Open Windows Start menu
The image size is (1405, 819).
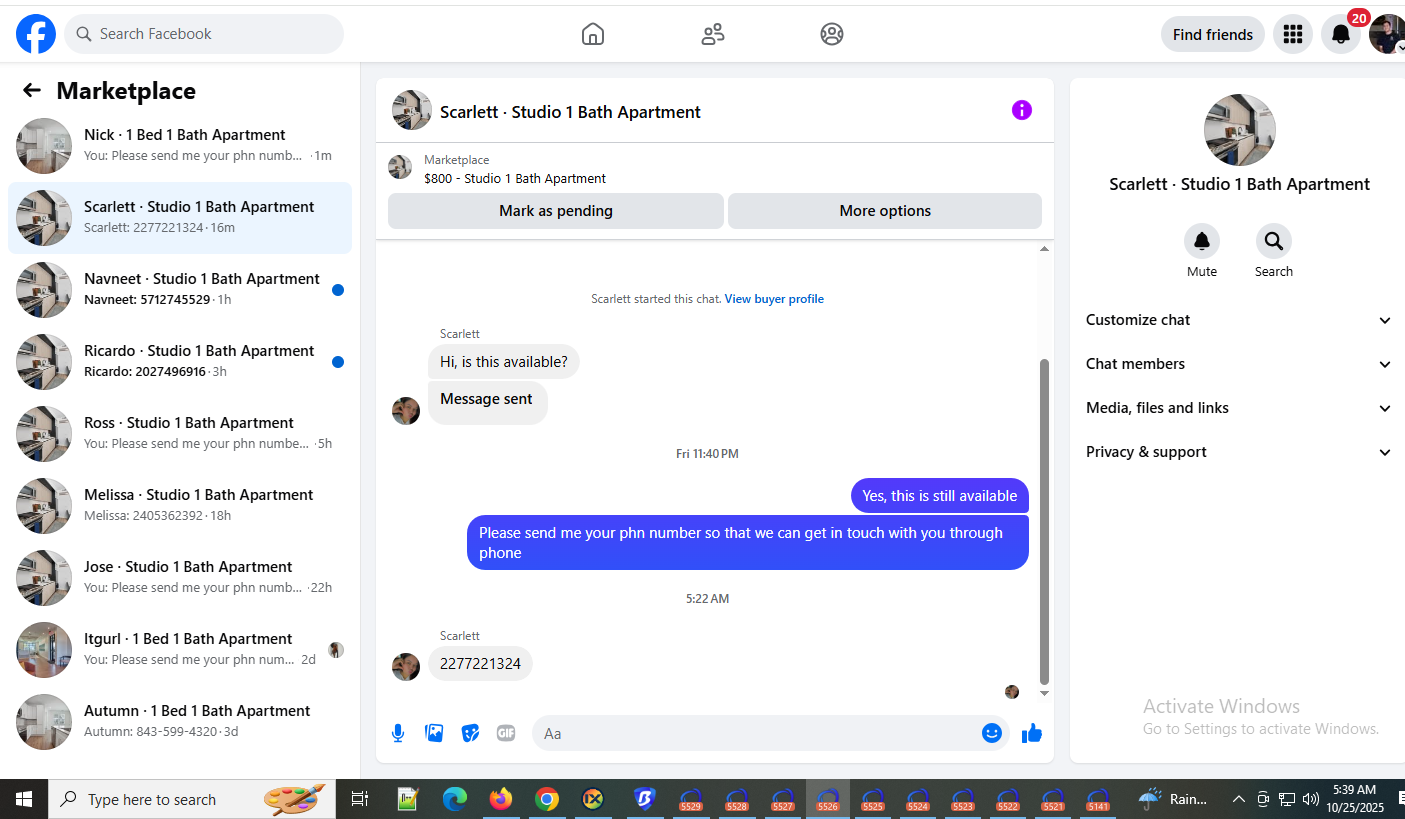pos(24,799)
